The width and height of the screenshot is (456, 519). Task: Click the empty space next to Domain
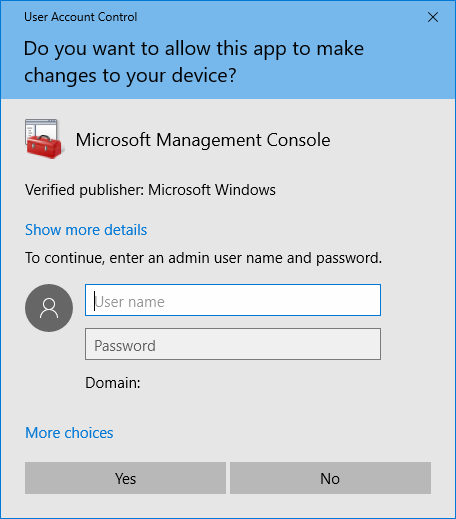coord(260,383)
